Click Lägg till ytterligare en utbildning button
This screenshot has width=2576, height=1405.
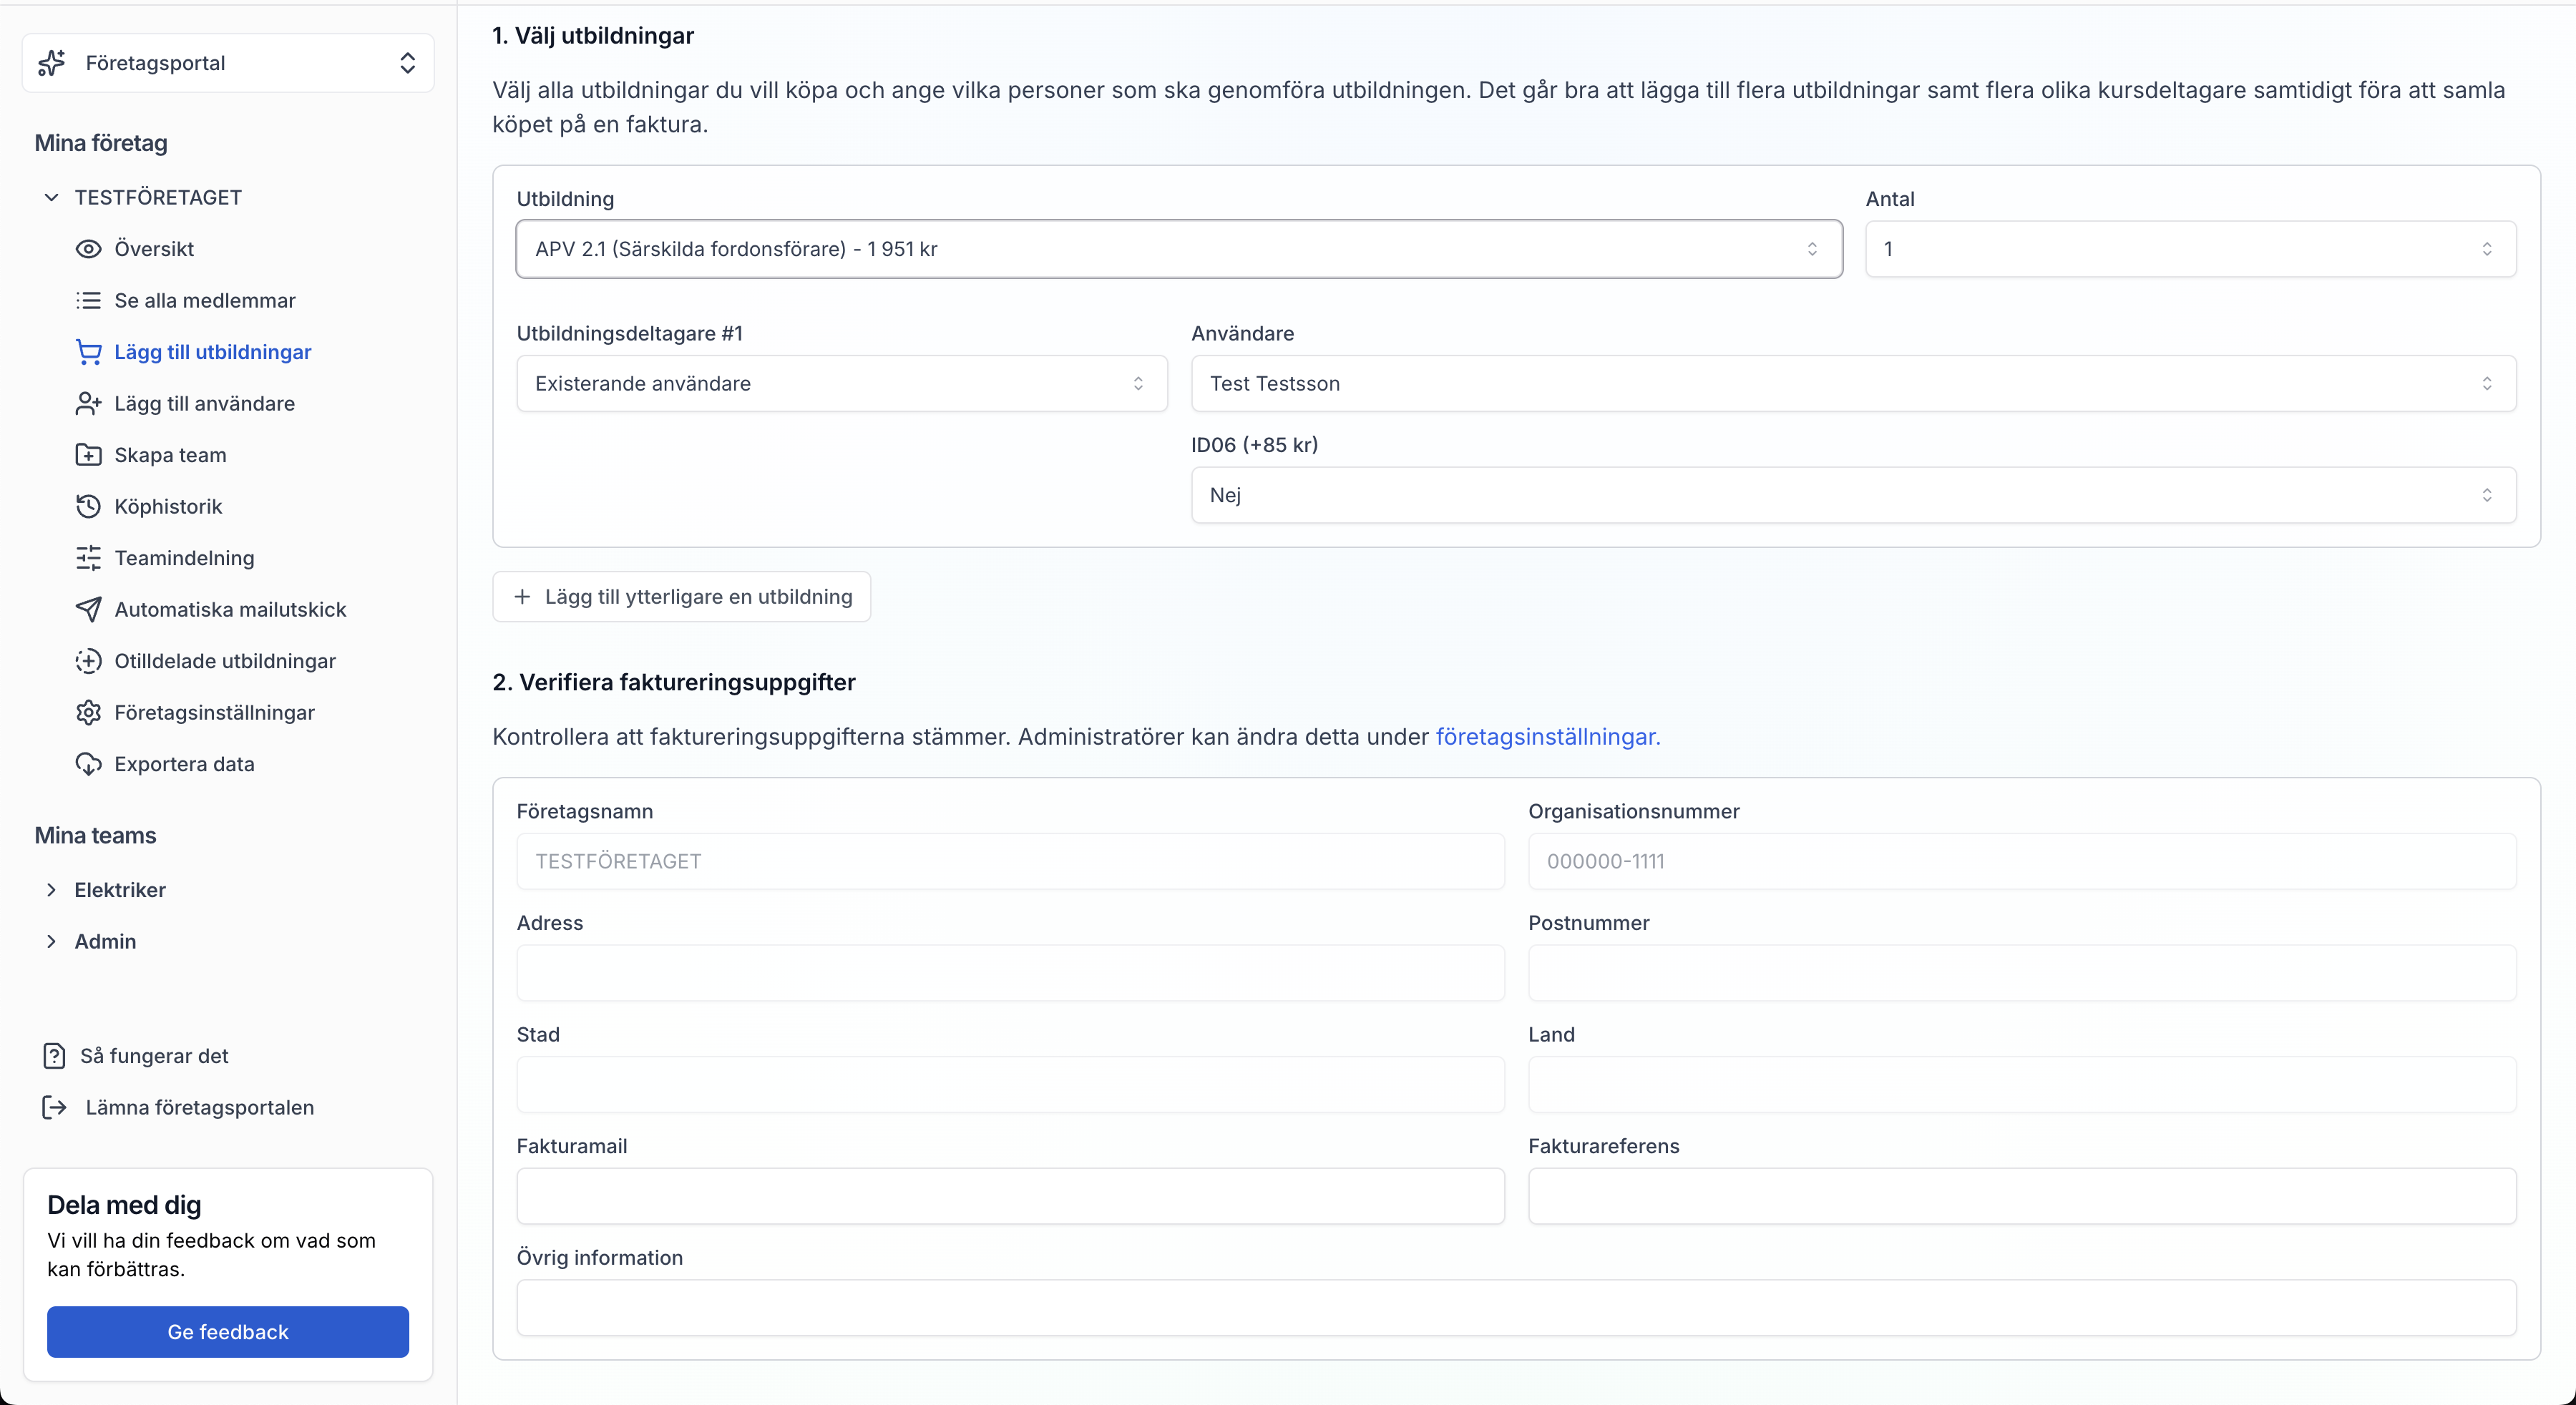(x=681, y=597)
